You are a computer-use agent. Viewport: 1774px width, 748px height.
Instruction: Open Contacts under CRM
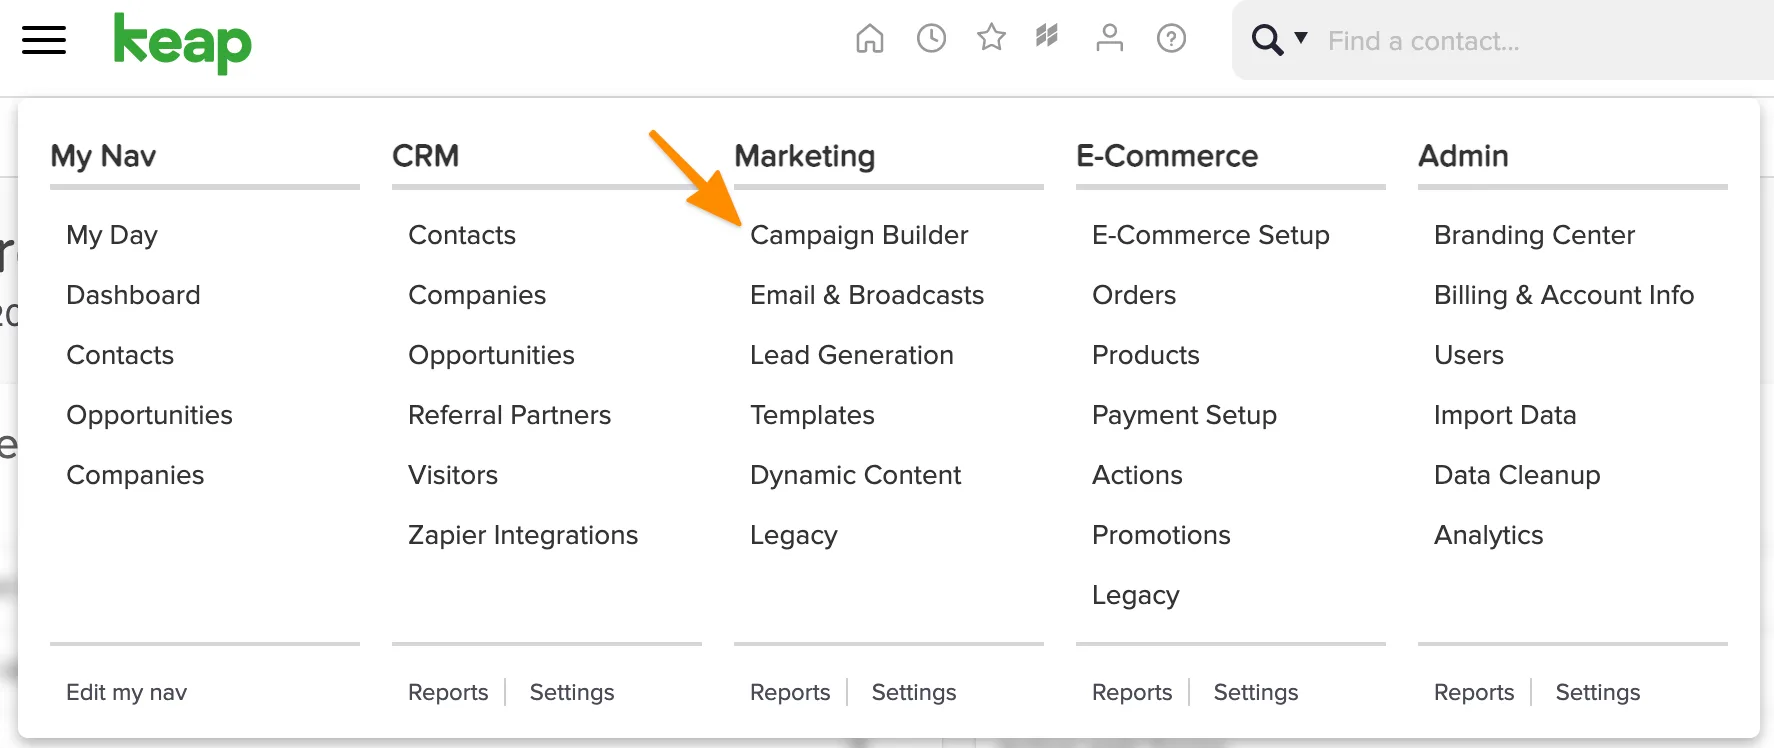point(462,235)
